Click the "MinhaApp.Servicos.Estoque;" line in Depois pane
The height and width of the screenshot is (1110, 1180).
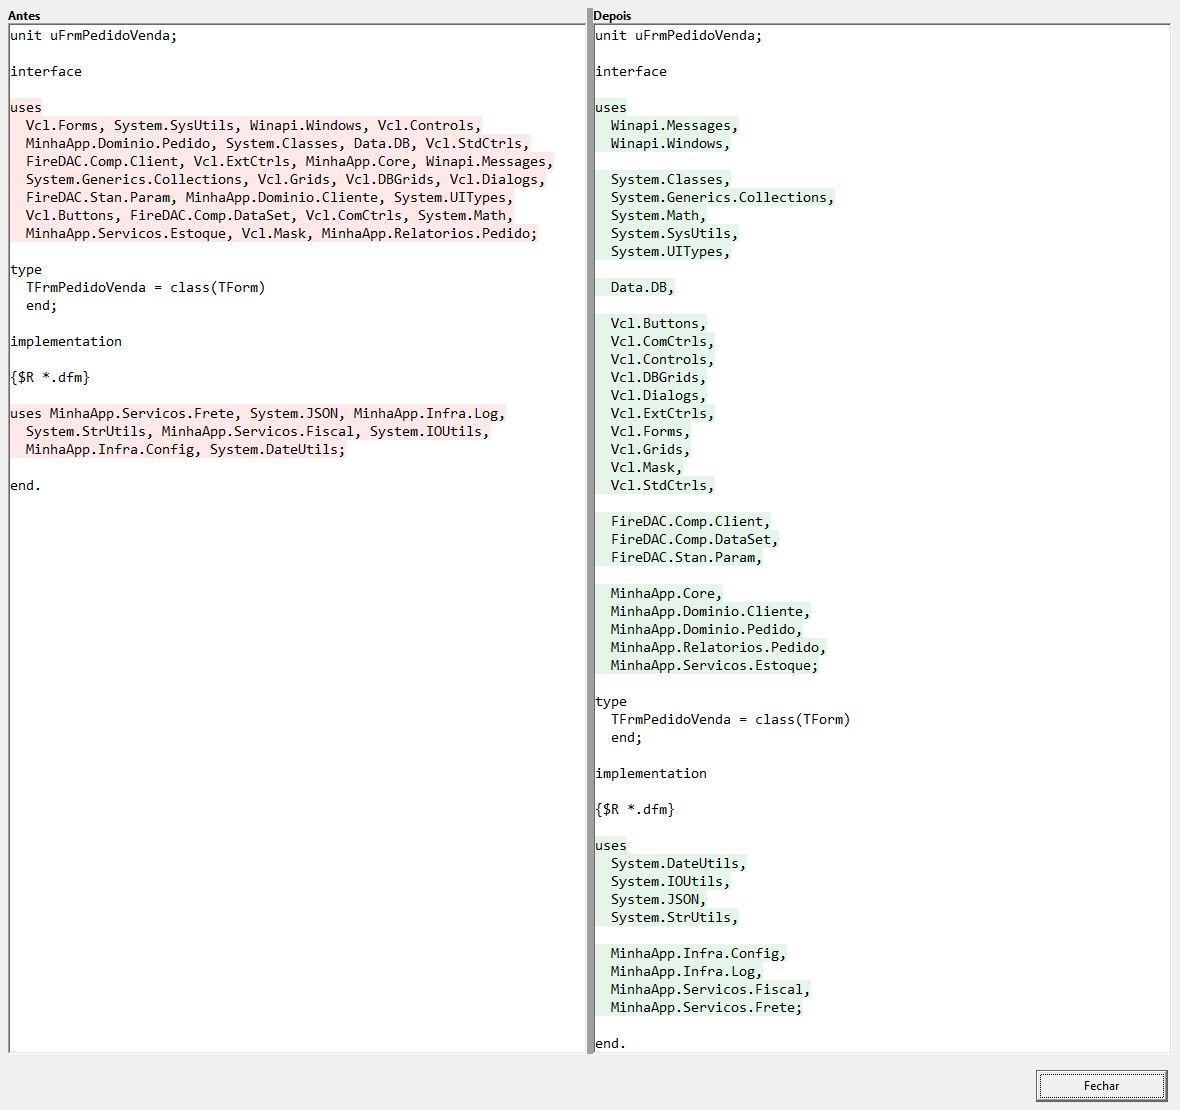(x=714, y=666)
